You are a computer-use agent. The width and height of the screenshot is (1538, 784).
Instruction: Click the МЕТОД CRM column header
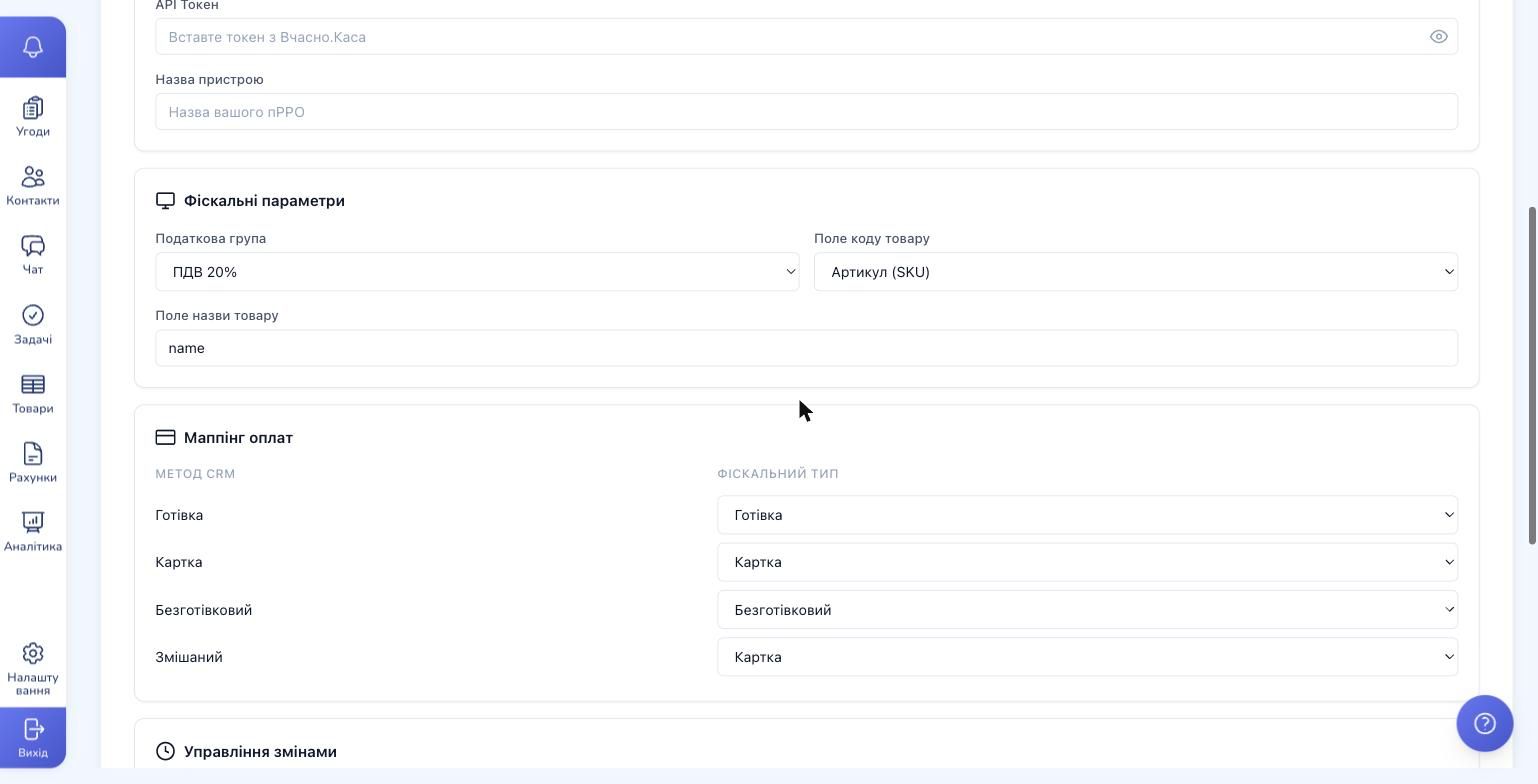tap(195, 474)
